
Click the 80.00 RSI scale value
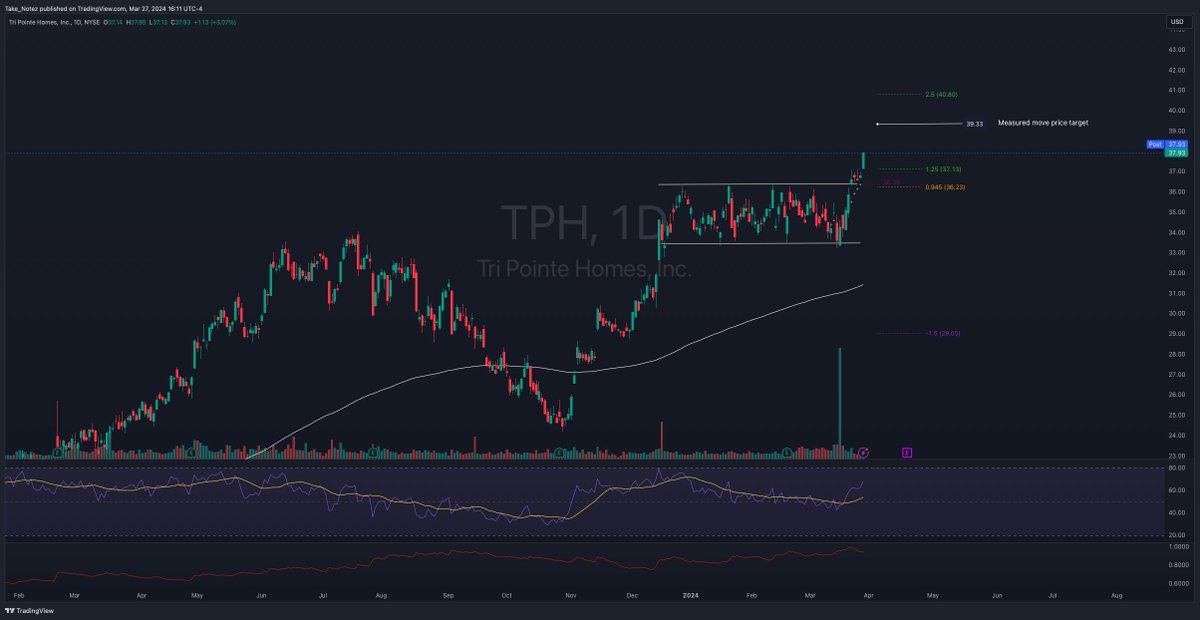pos(1176,468)
